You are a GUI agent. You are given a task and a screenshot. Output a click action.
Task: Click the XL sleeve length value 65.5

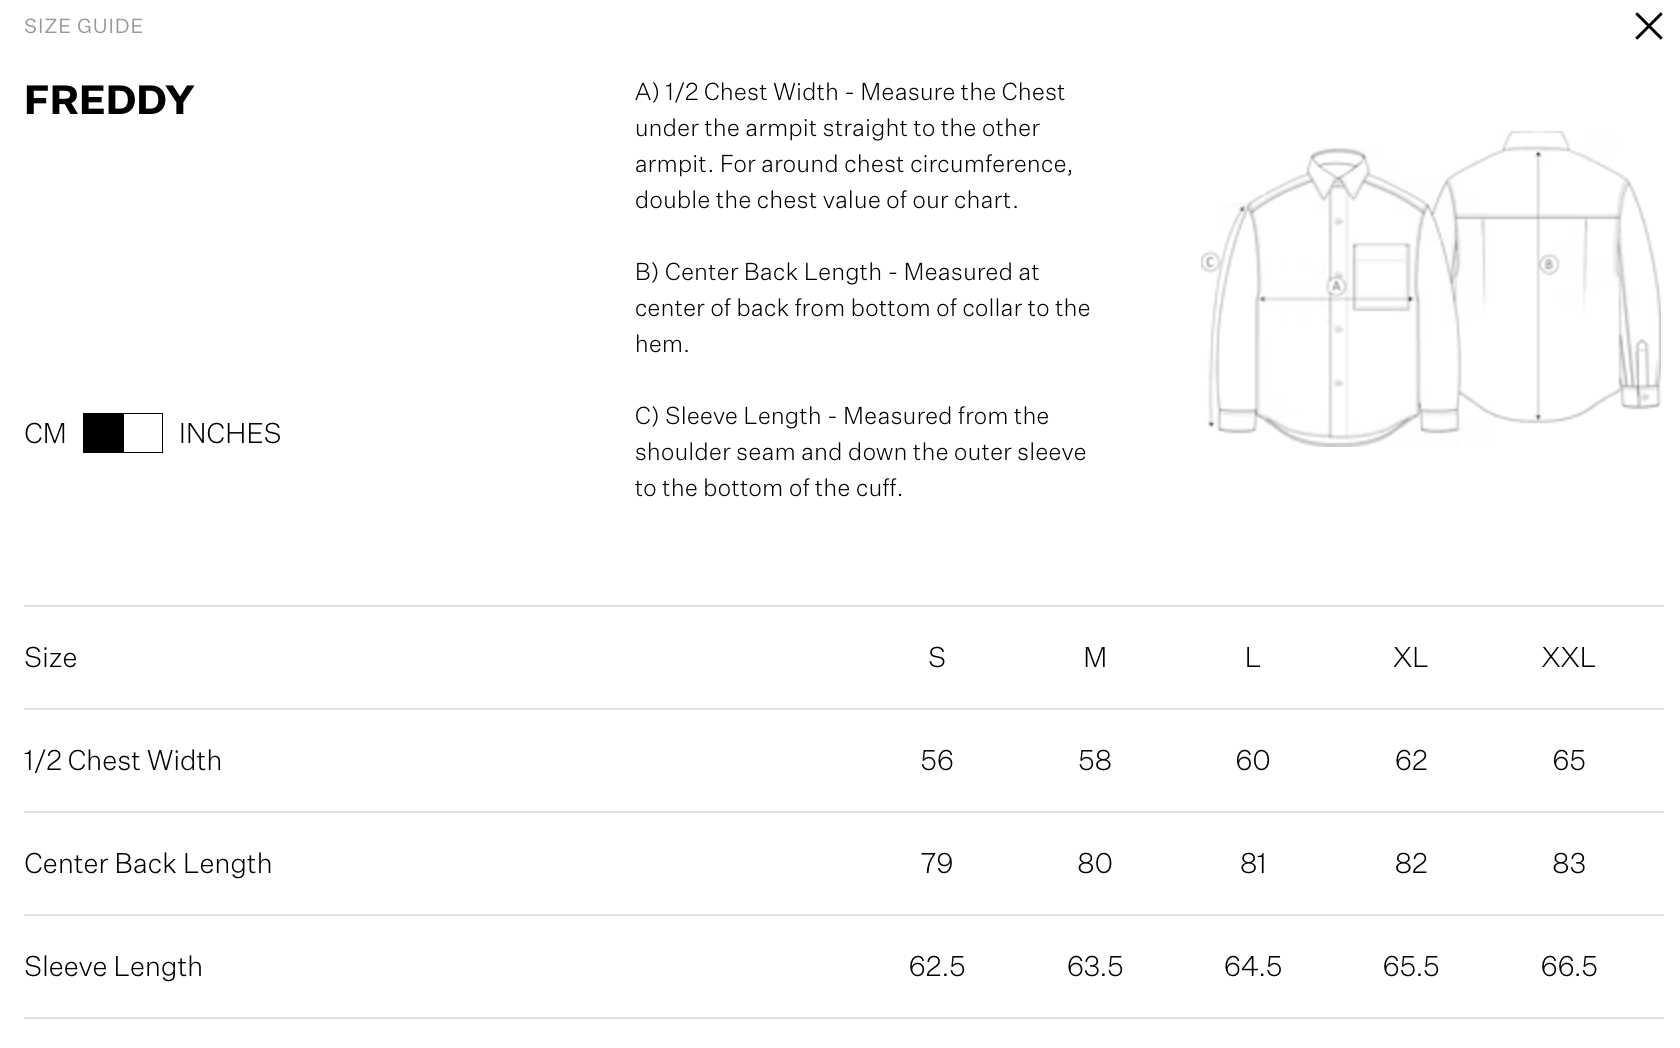[x=1410, y=966]
